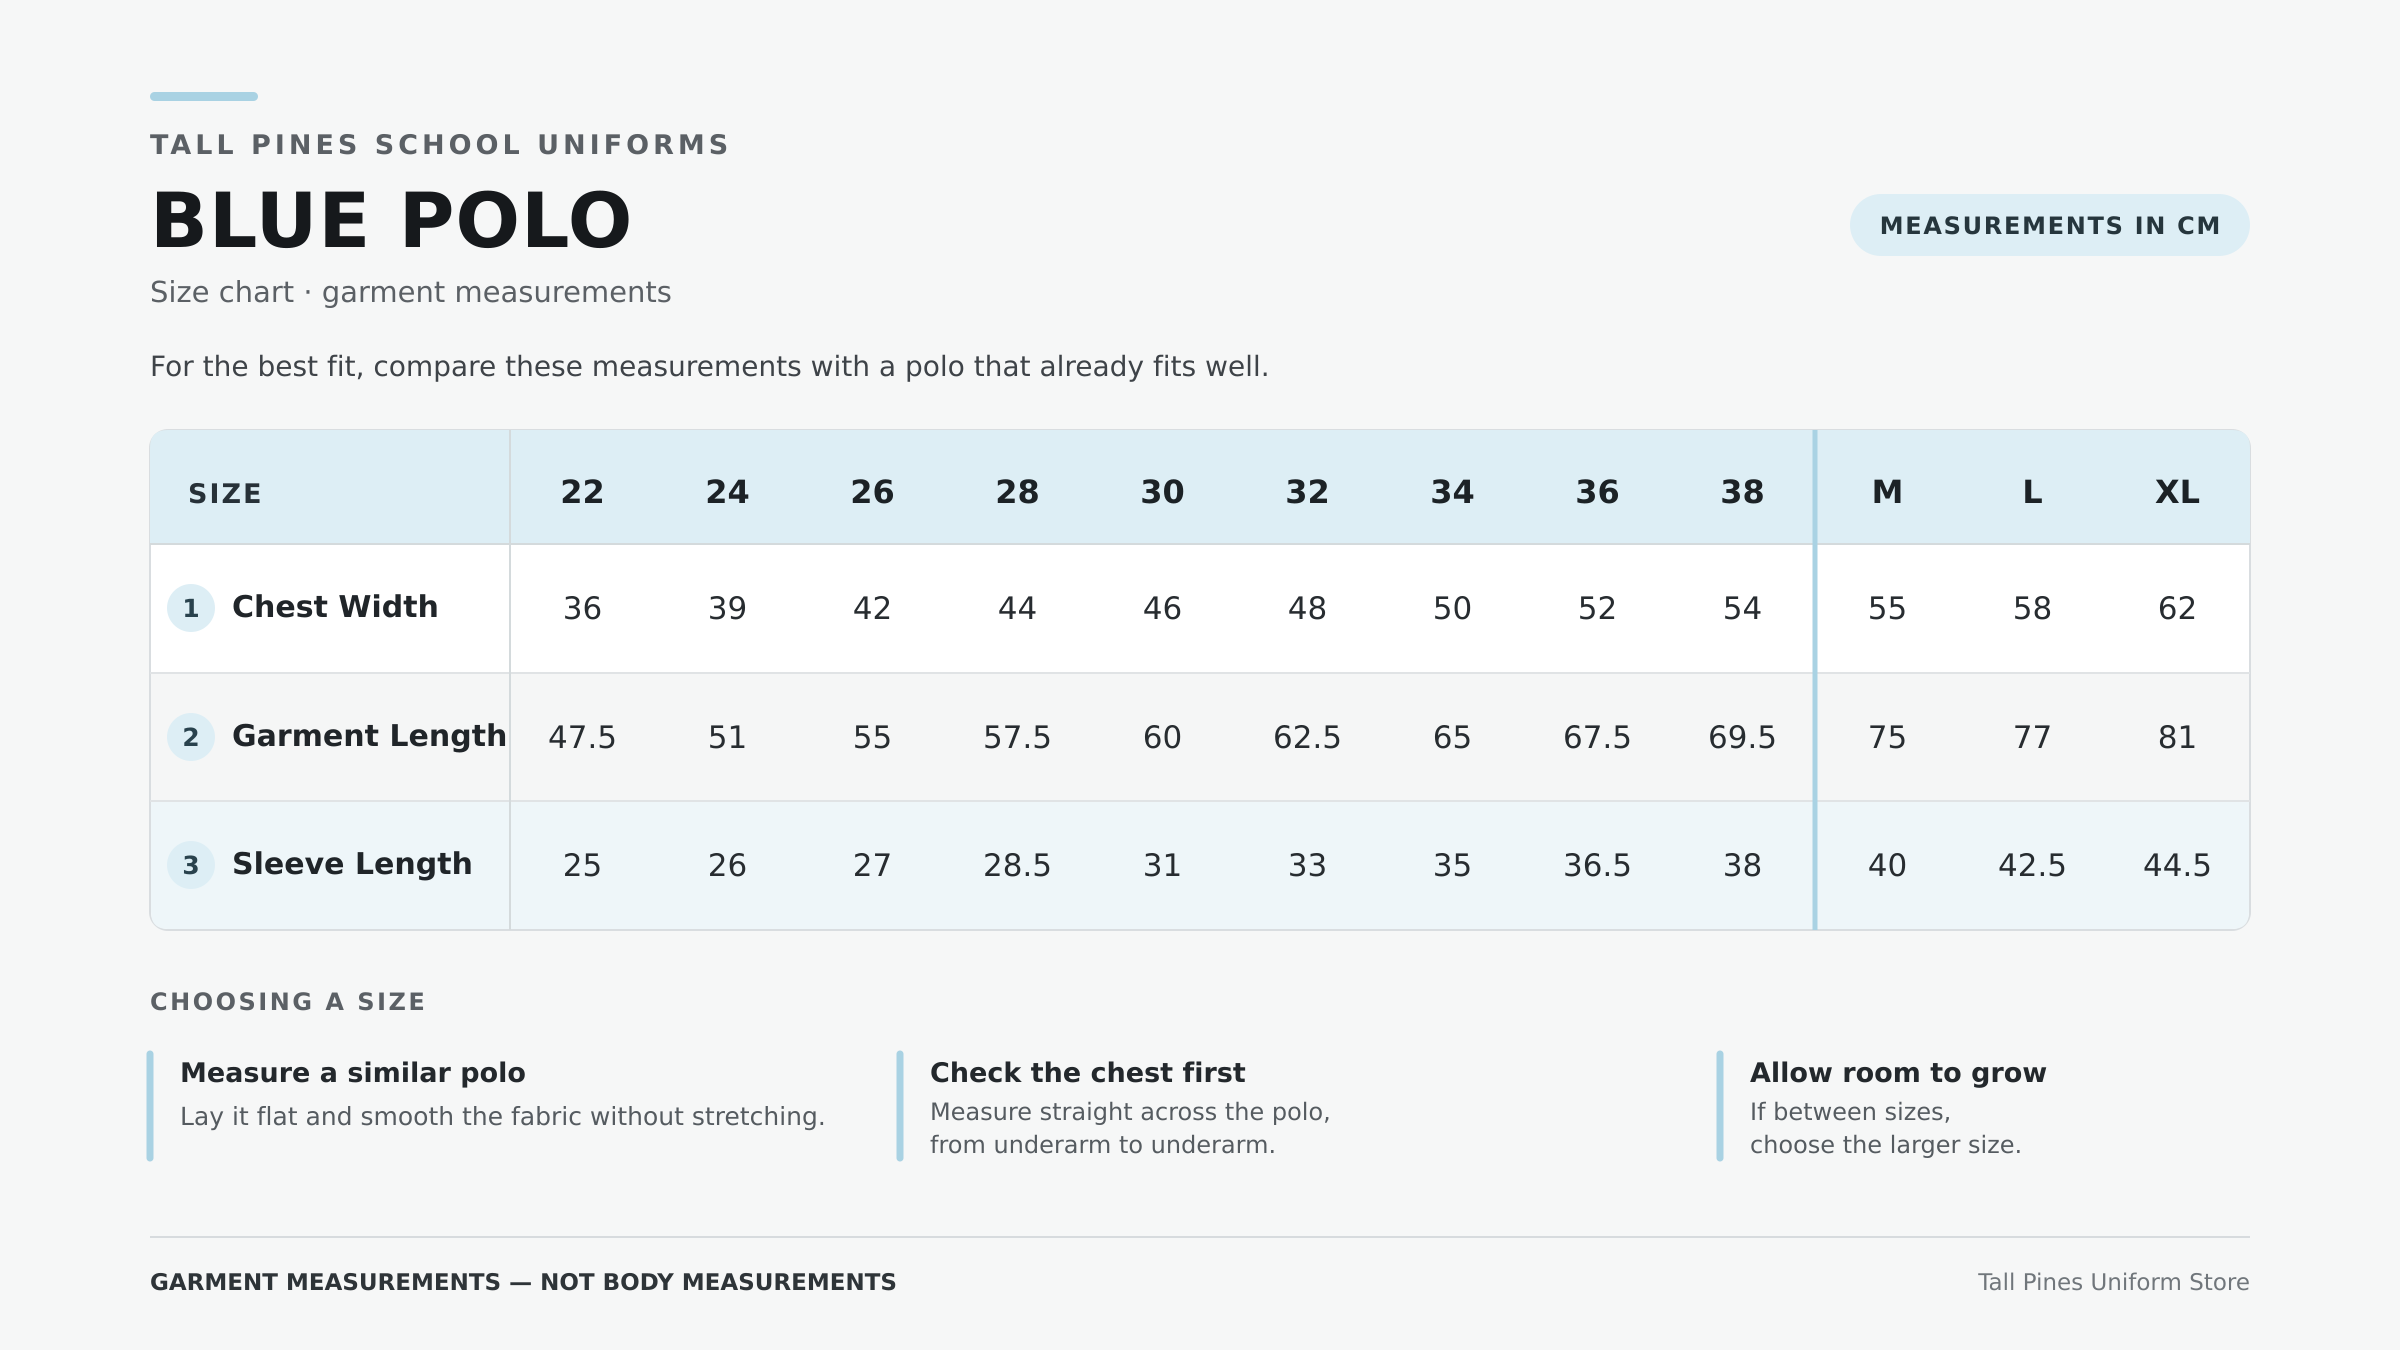Click the SIZE header label
The height and width of the screenshot is (1350, 2400).
pyautogui.click(x=225, y=494)
